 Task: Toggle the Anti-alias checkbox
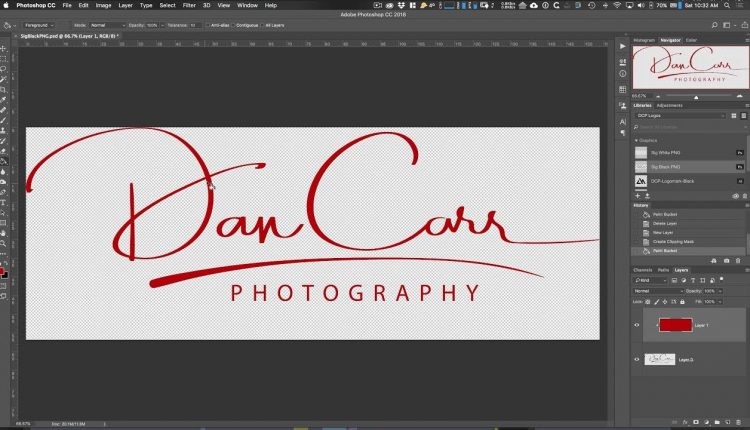tap(209, 25)
